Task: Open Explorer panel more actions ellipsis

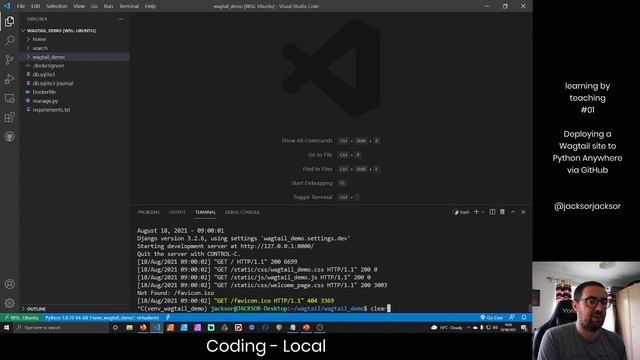Action: tap(120, 19)
